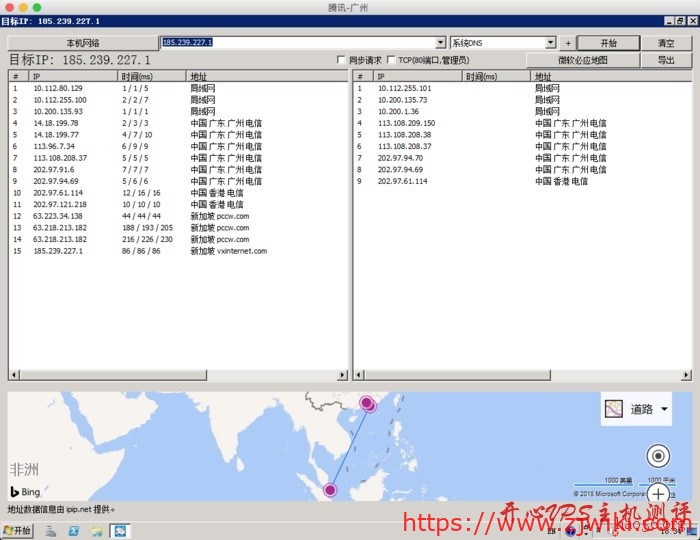
Task: Click the road map style thumbnail icon
Action: coord(614,409)
